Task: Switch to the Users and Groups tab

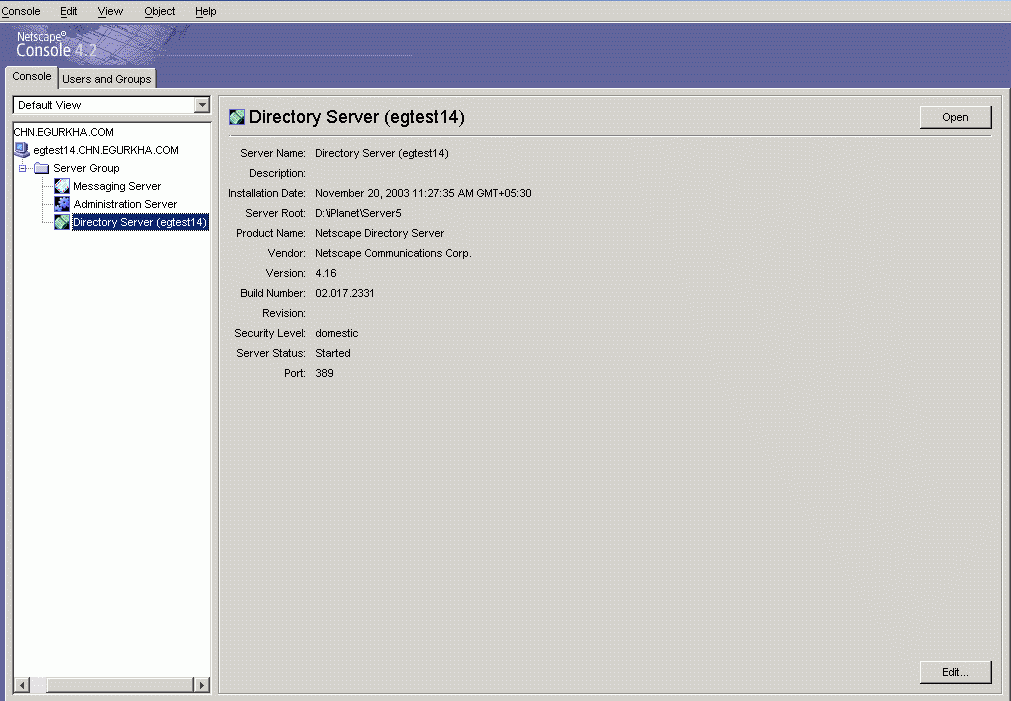Action: [x=106, y=79]
